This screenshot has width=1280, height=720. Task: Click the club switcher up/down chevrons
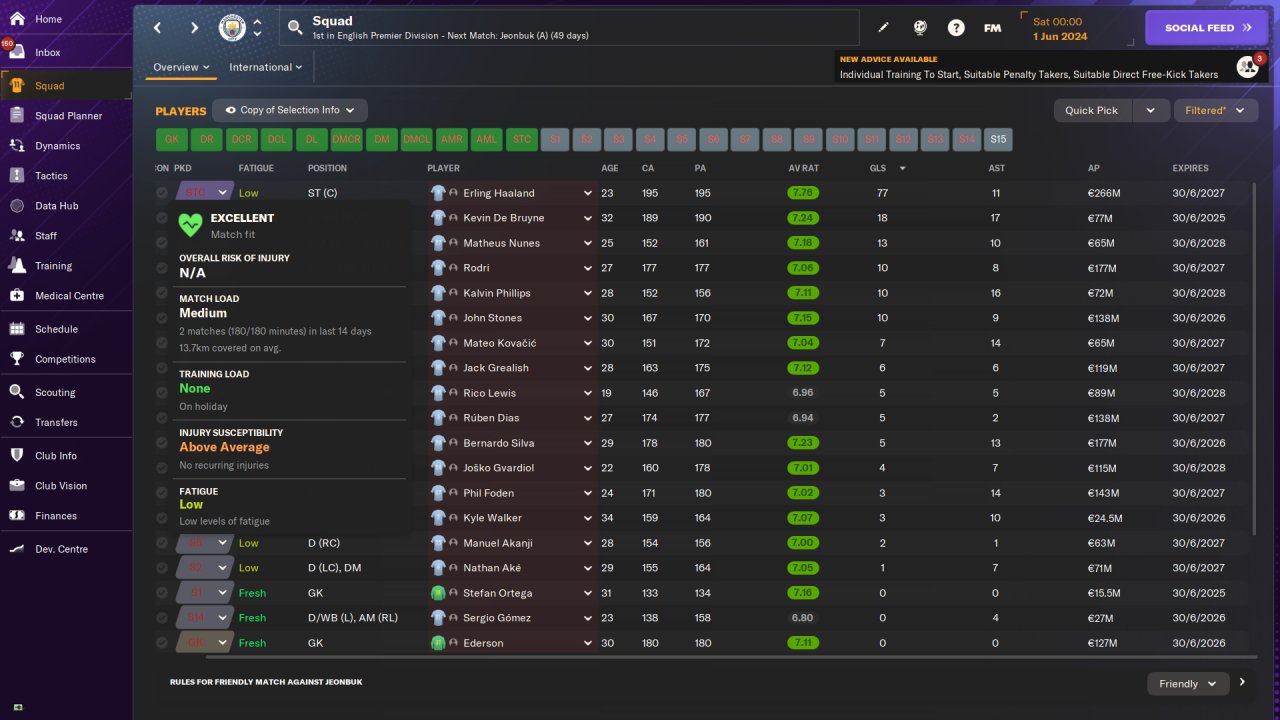(x=257, y=28)
